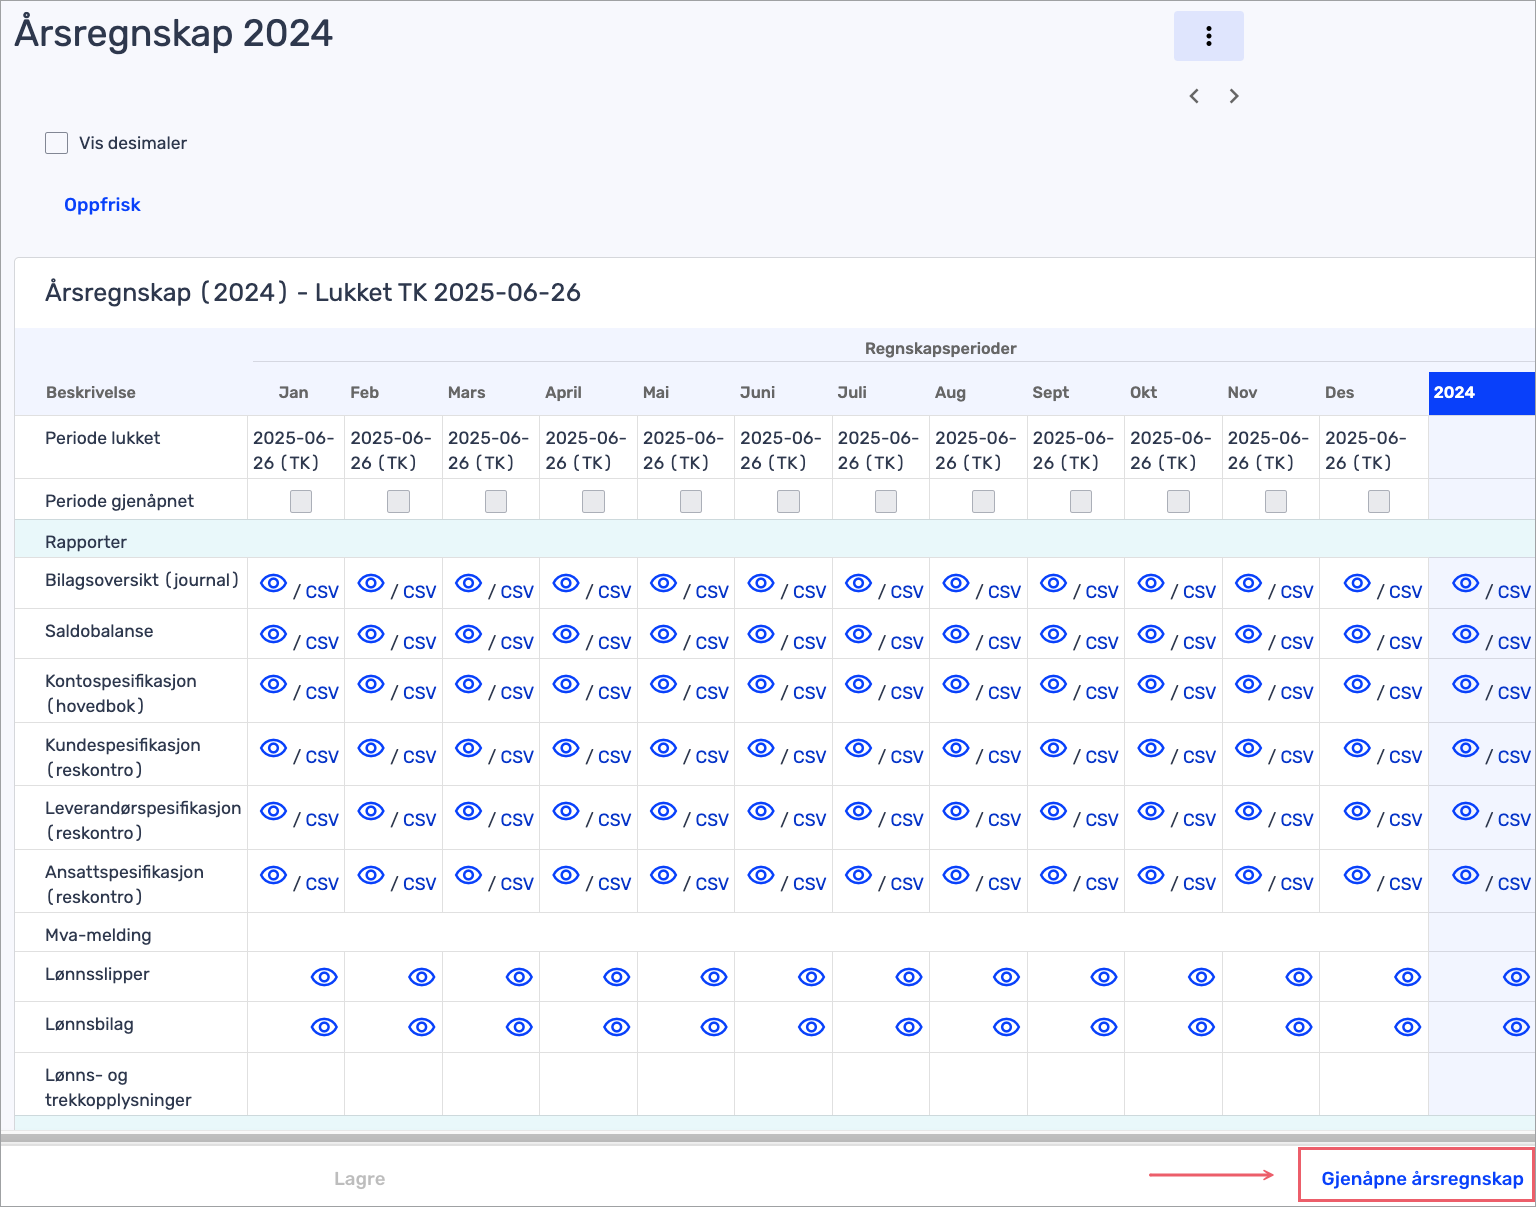
Task: Show Kundespesifikasjon report for Sept
Action: tap(1053, 748)
